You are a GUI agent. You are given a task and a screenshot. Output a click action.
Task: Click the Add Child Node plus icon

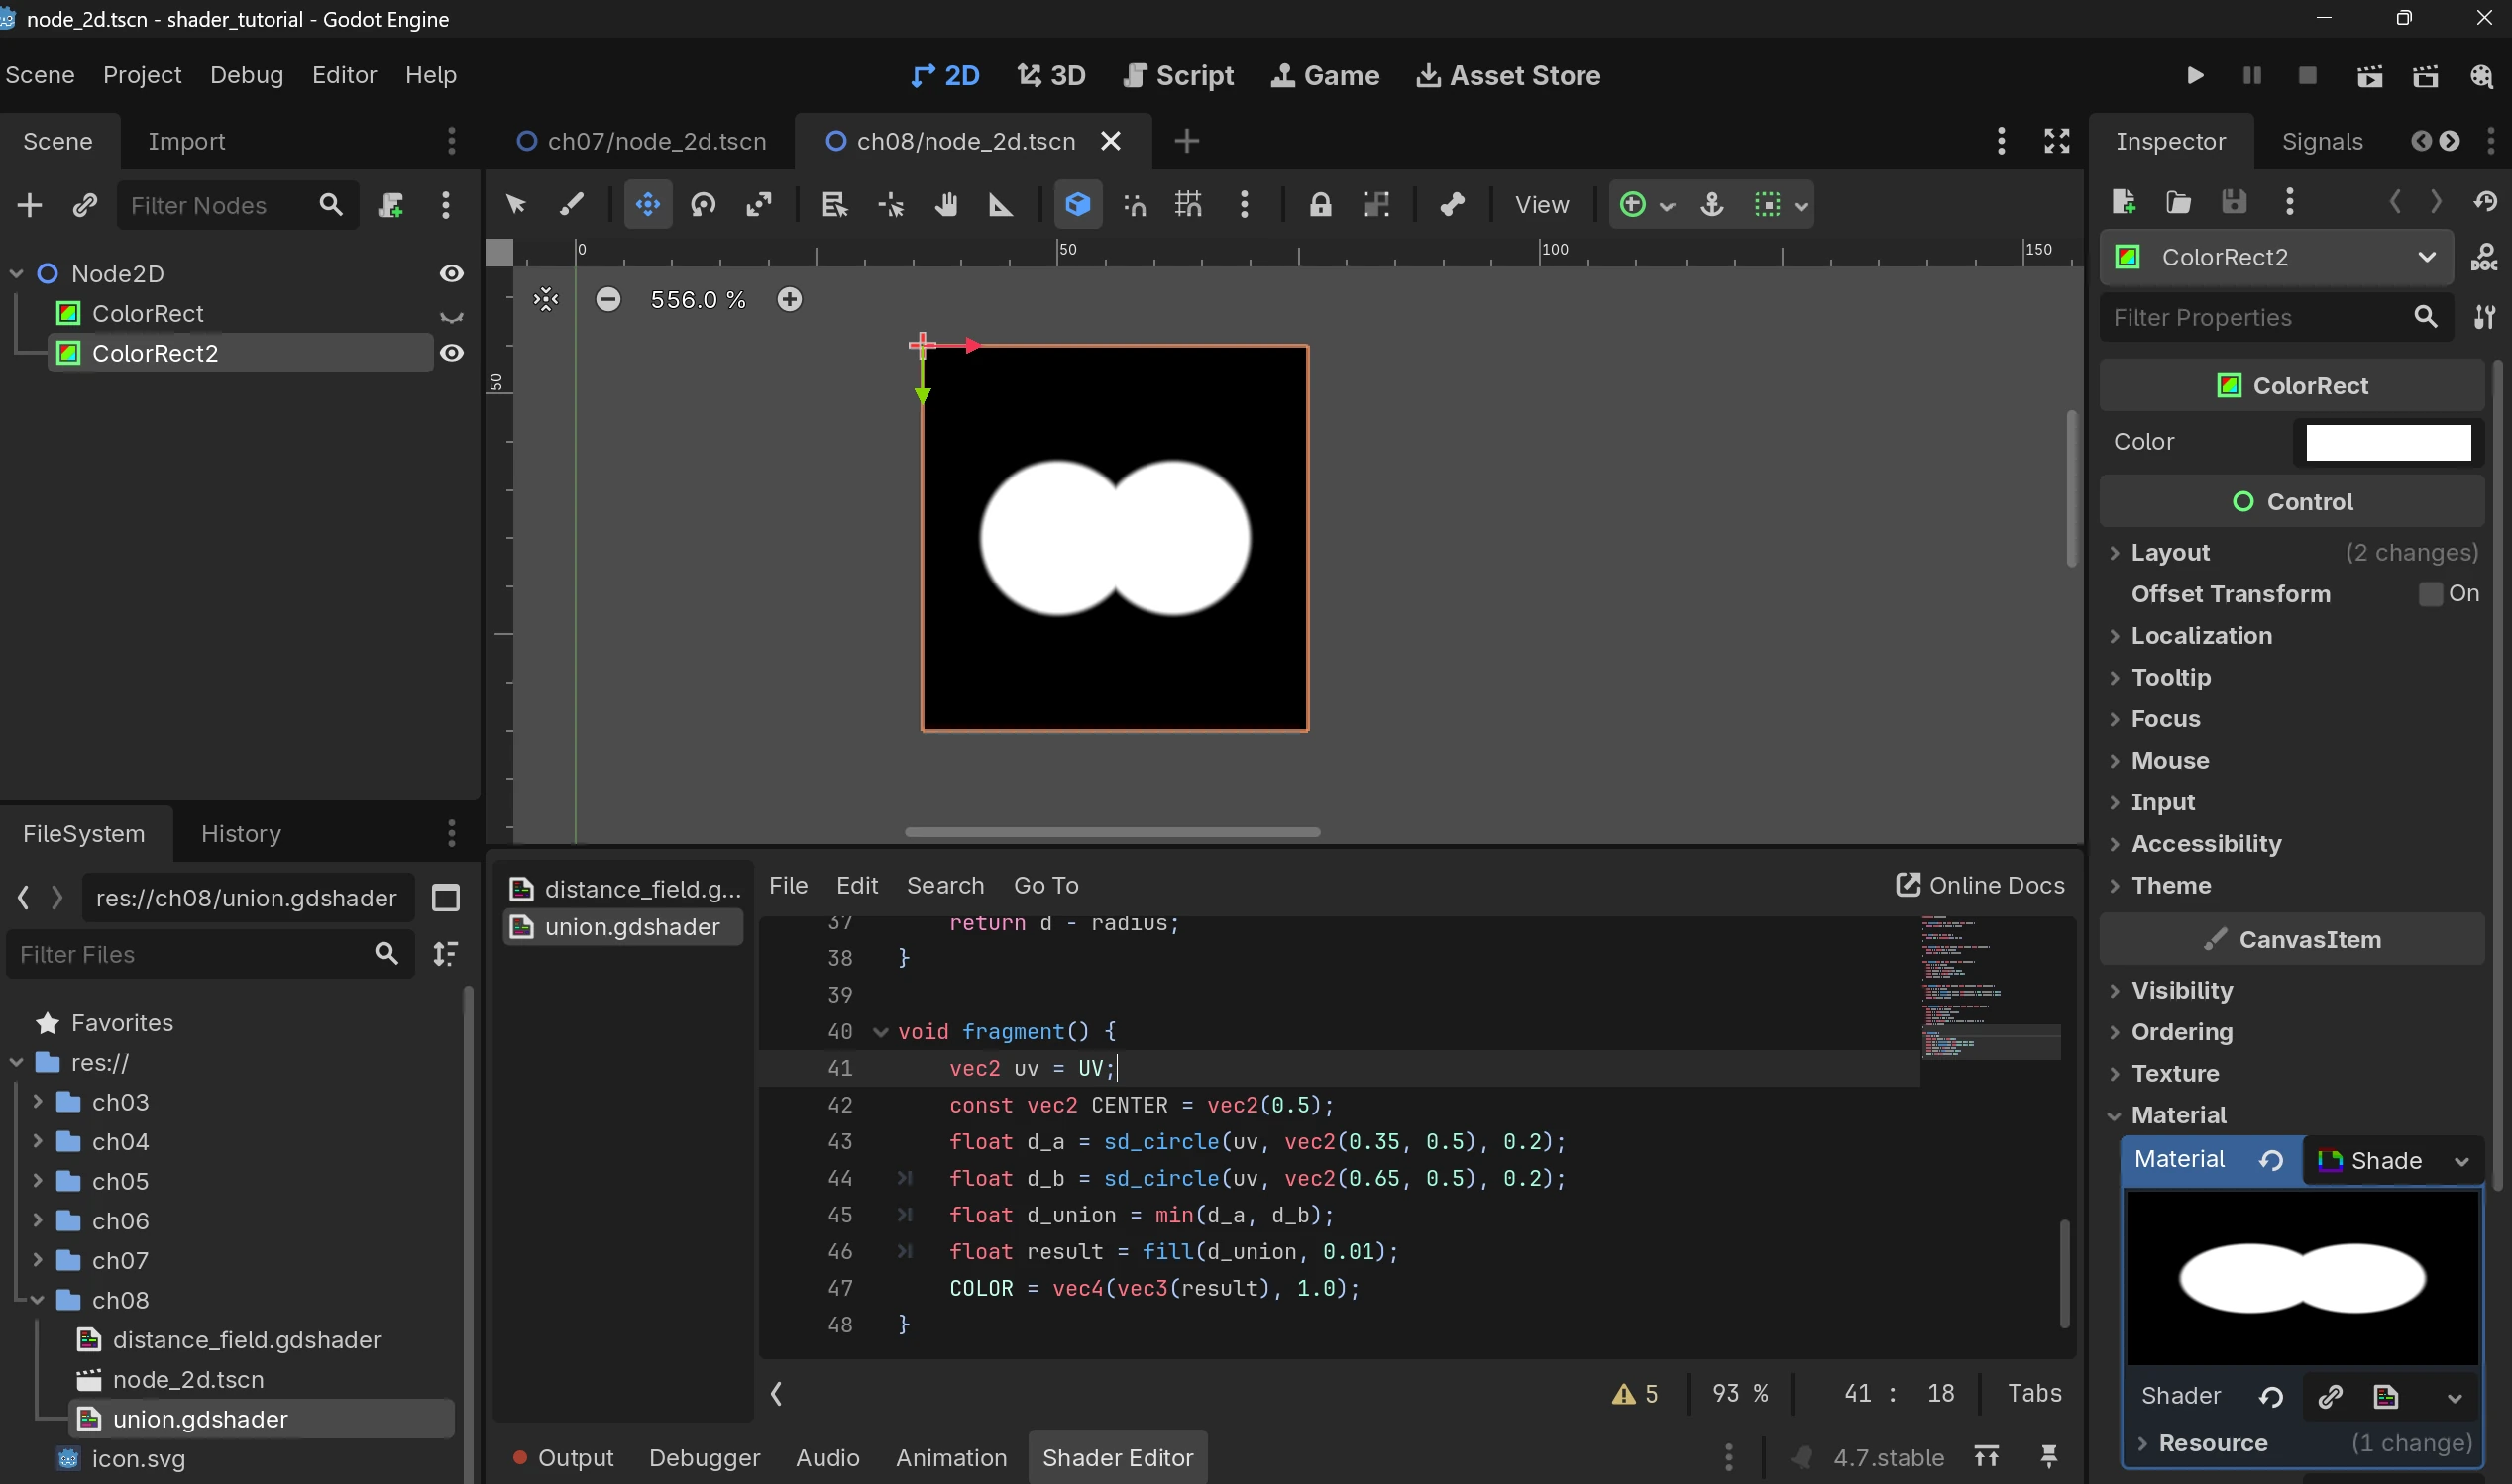coord(30,205)
